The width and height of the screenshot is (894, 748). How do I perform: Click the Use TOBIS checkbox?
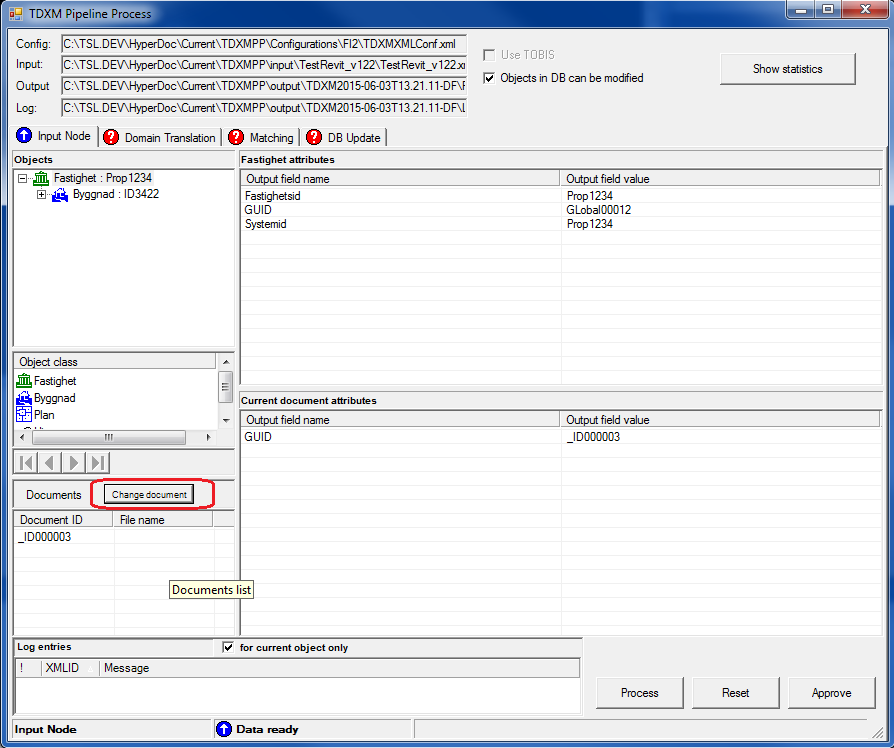[x=490, y=55]
